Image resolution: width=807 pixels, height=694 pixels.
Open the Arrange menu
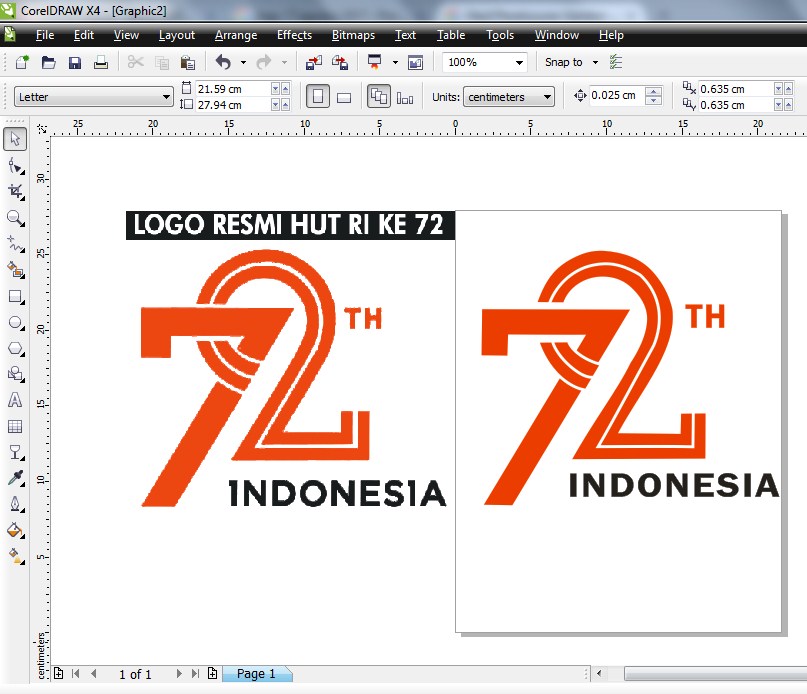[x=236, y=35]
